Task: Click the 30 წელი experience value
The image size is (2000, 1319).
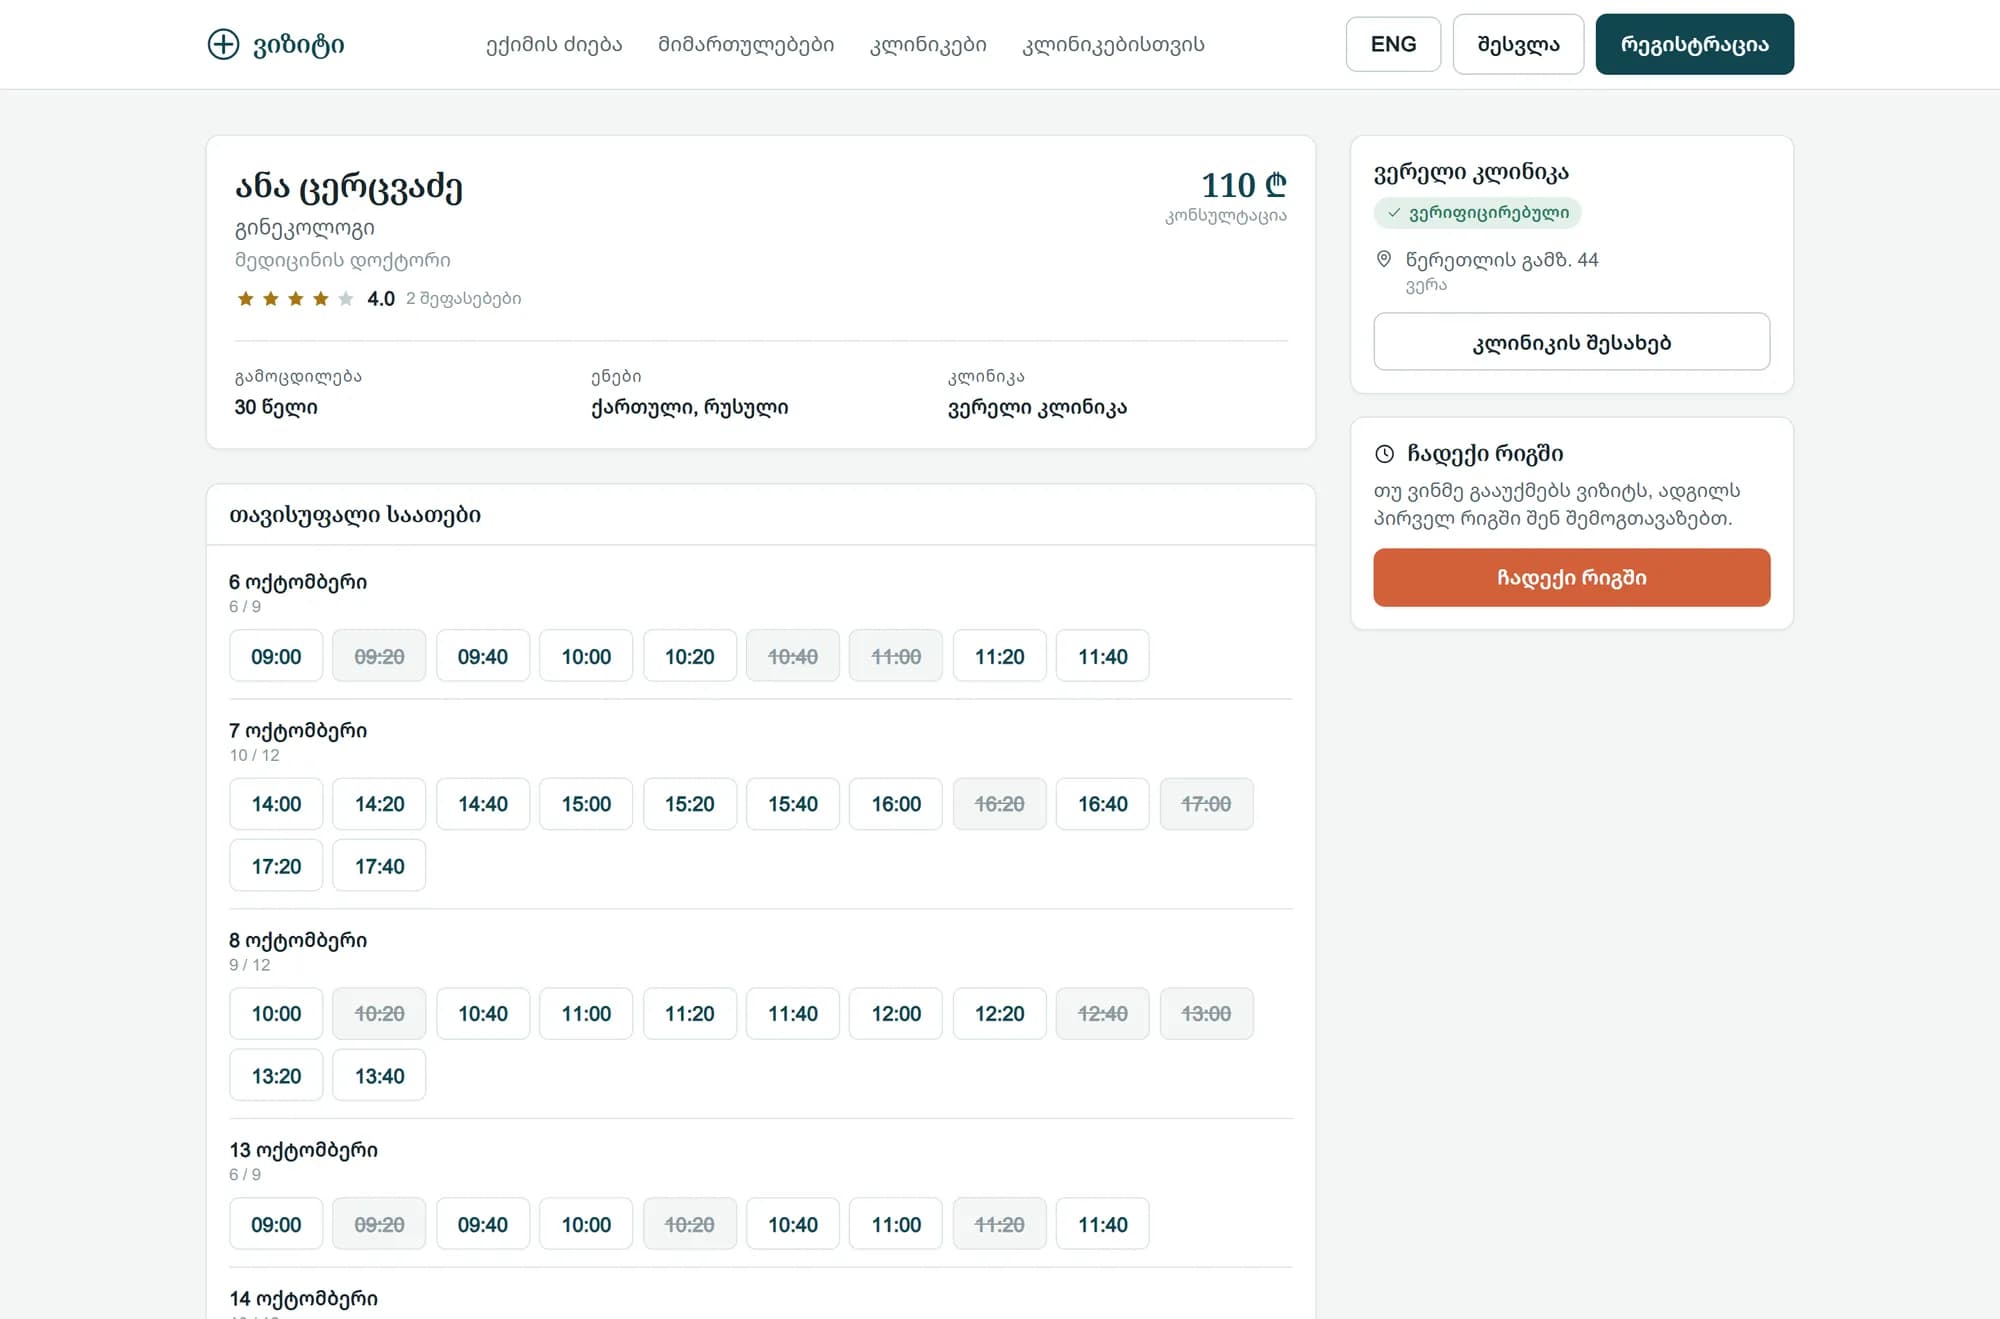Action: coord(276,407)
